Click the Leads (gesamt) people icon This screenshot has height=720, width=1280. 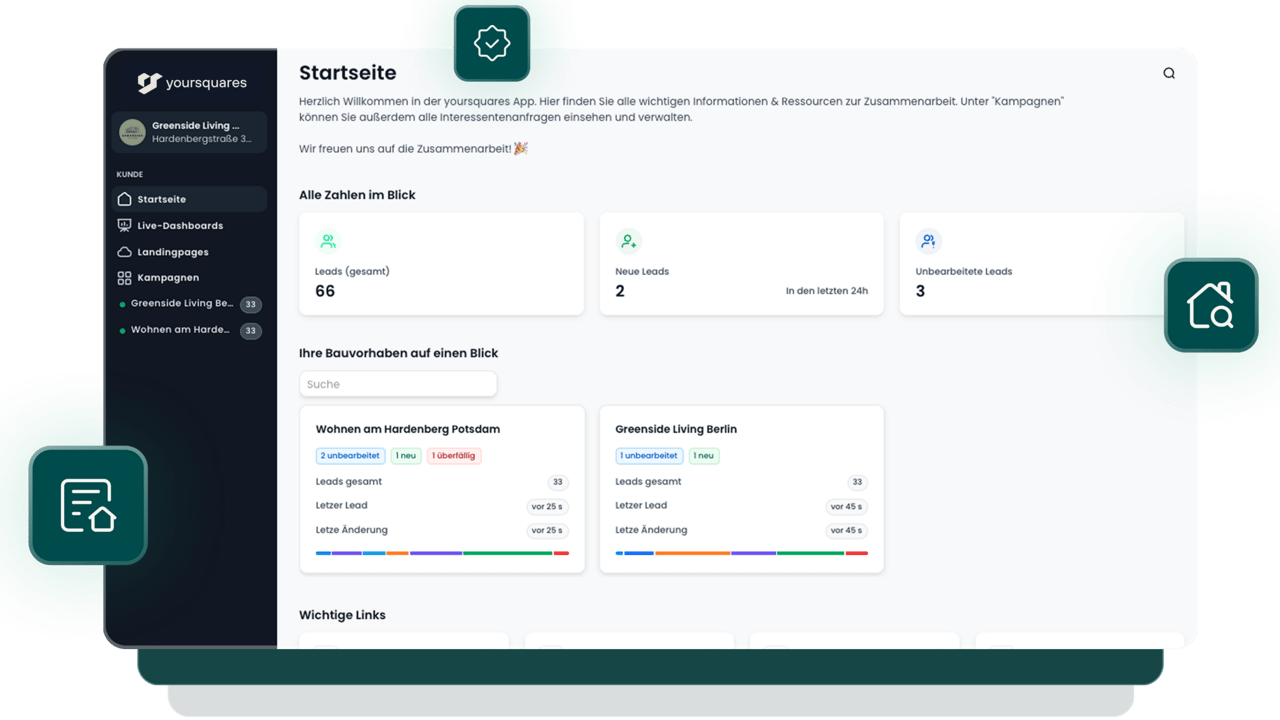coord(328,241)
